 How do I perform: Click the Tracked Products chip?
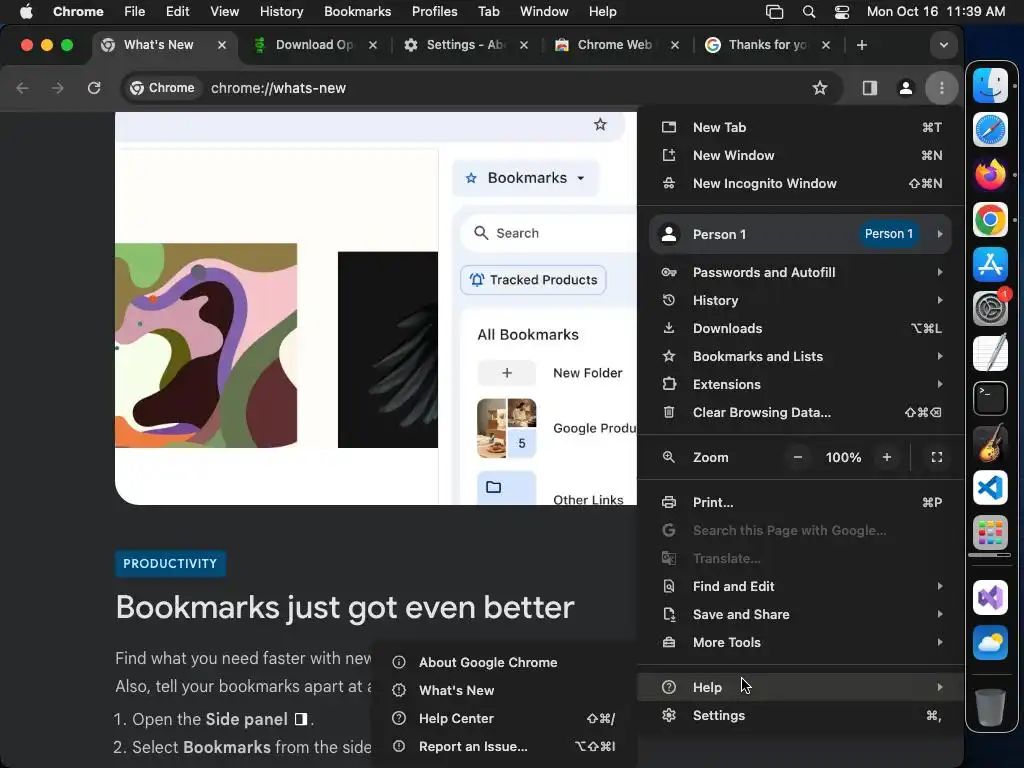534,280
